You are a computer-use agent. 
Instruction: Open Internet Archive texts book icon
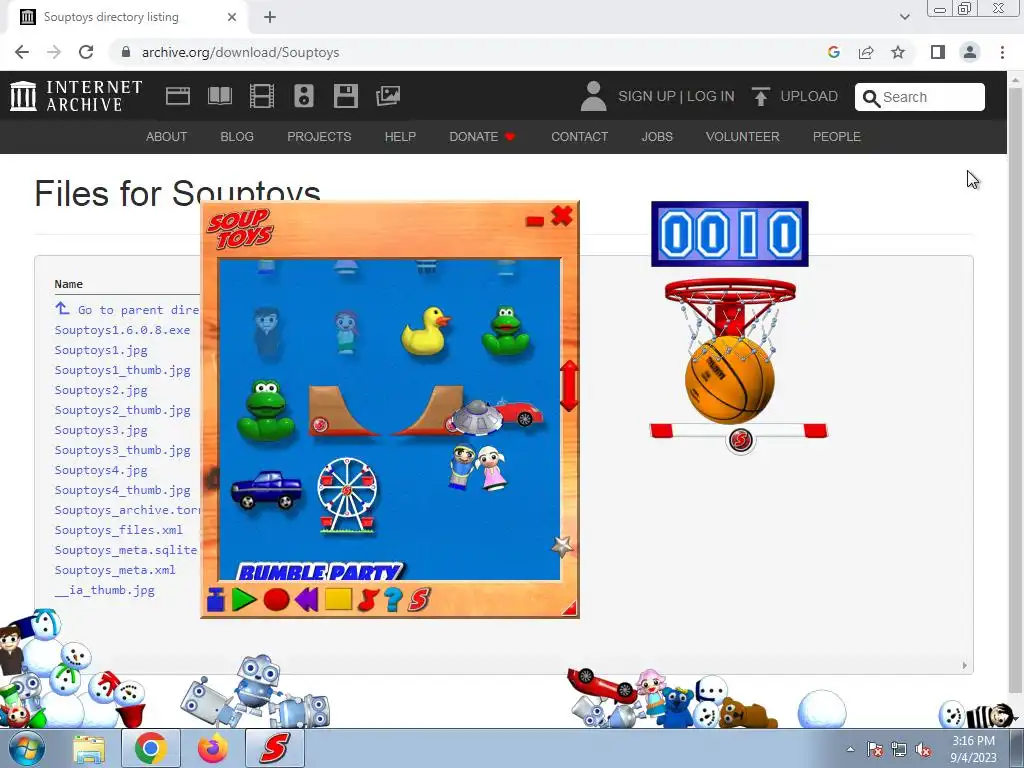pos(219,96)
